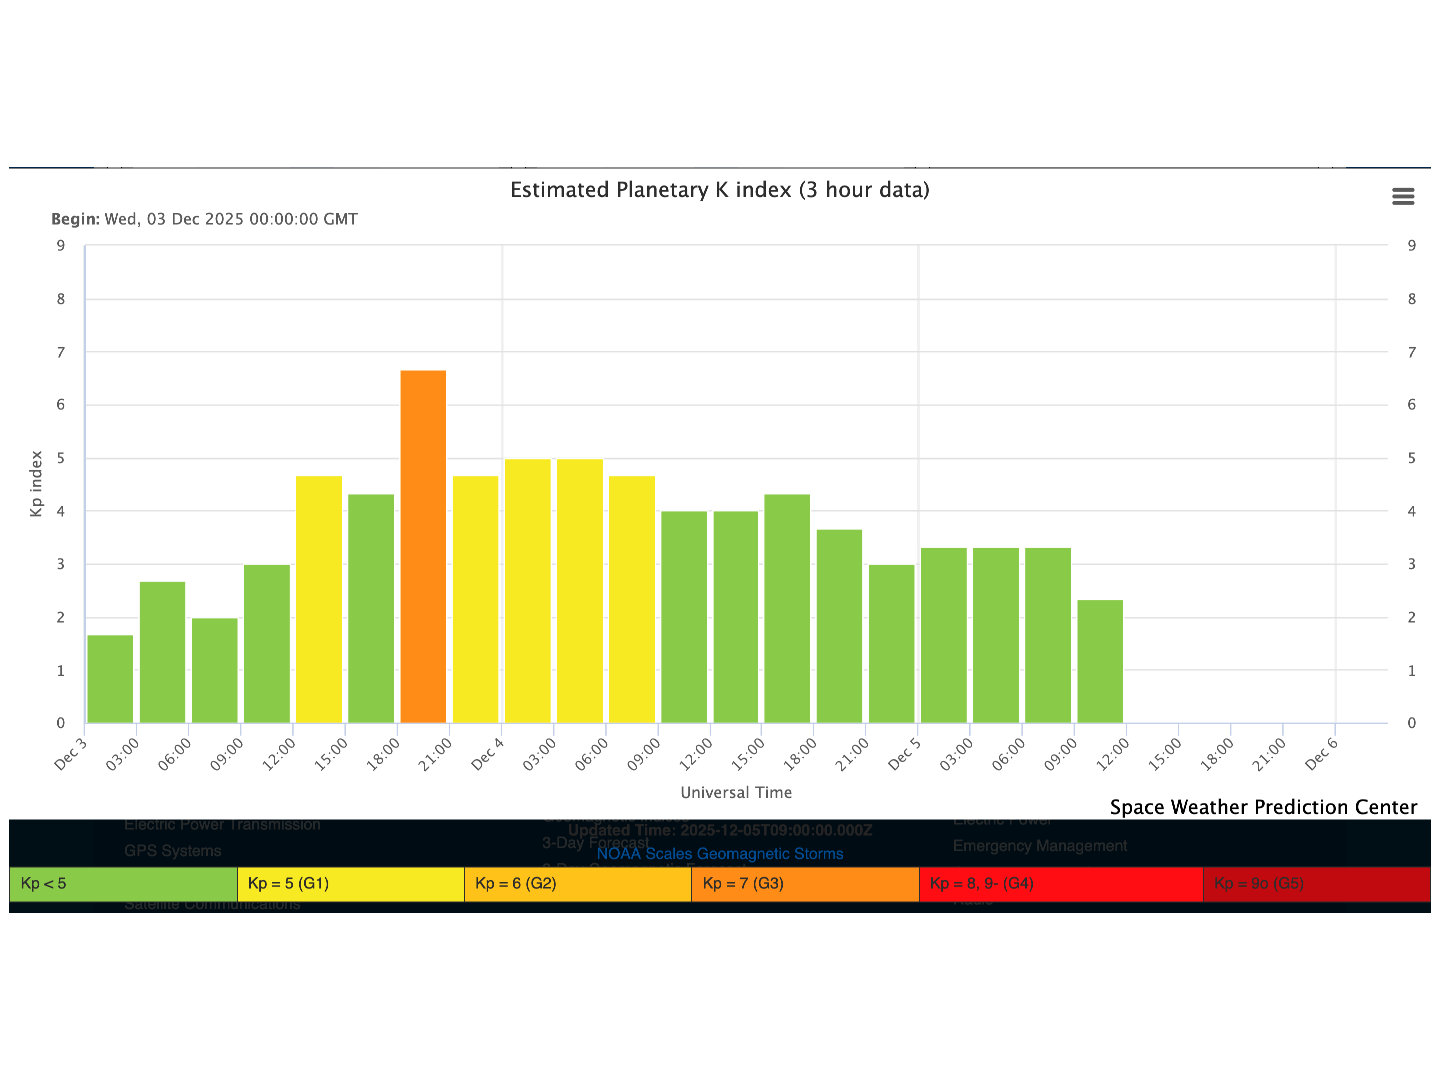Click the Universal Time axis title
The width and height of the screenshot is (1440, 1080).
click(736, 792)
